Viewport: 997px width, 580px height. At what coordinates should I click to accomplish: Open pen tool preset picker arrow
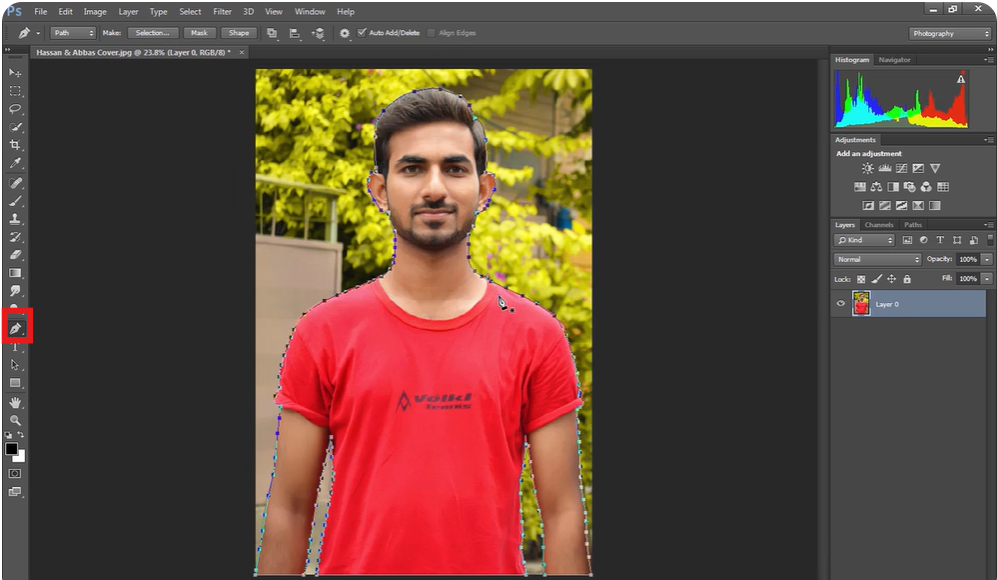38,33
